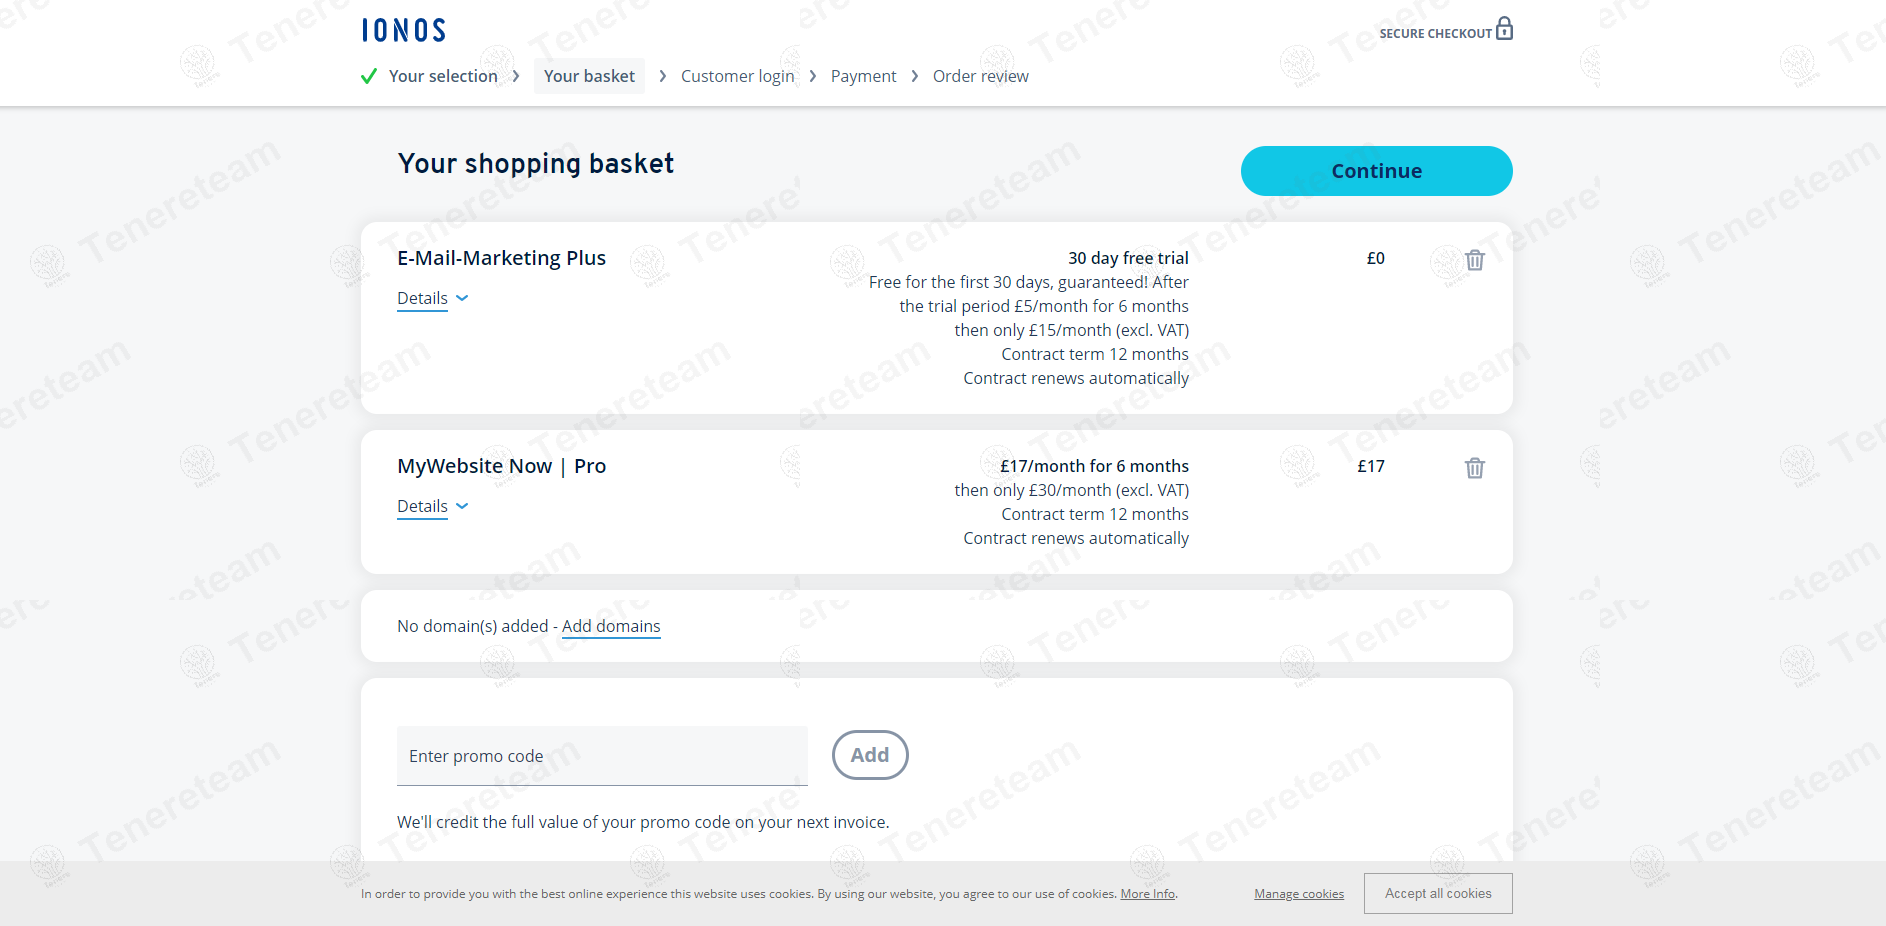Open the Order review step
Screen dimensions: 1886x926
coord(980,76)
